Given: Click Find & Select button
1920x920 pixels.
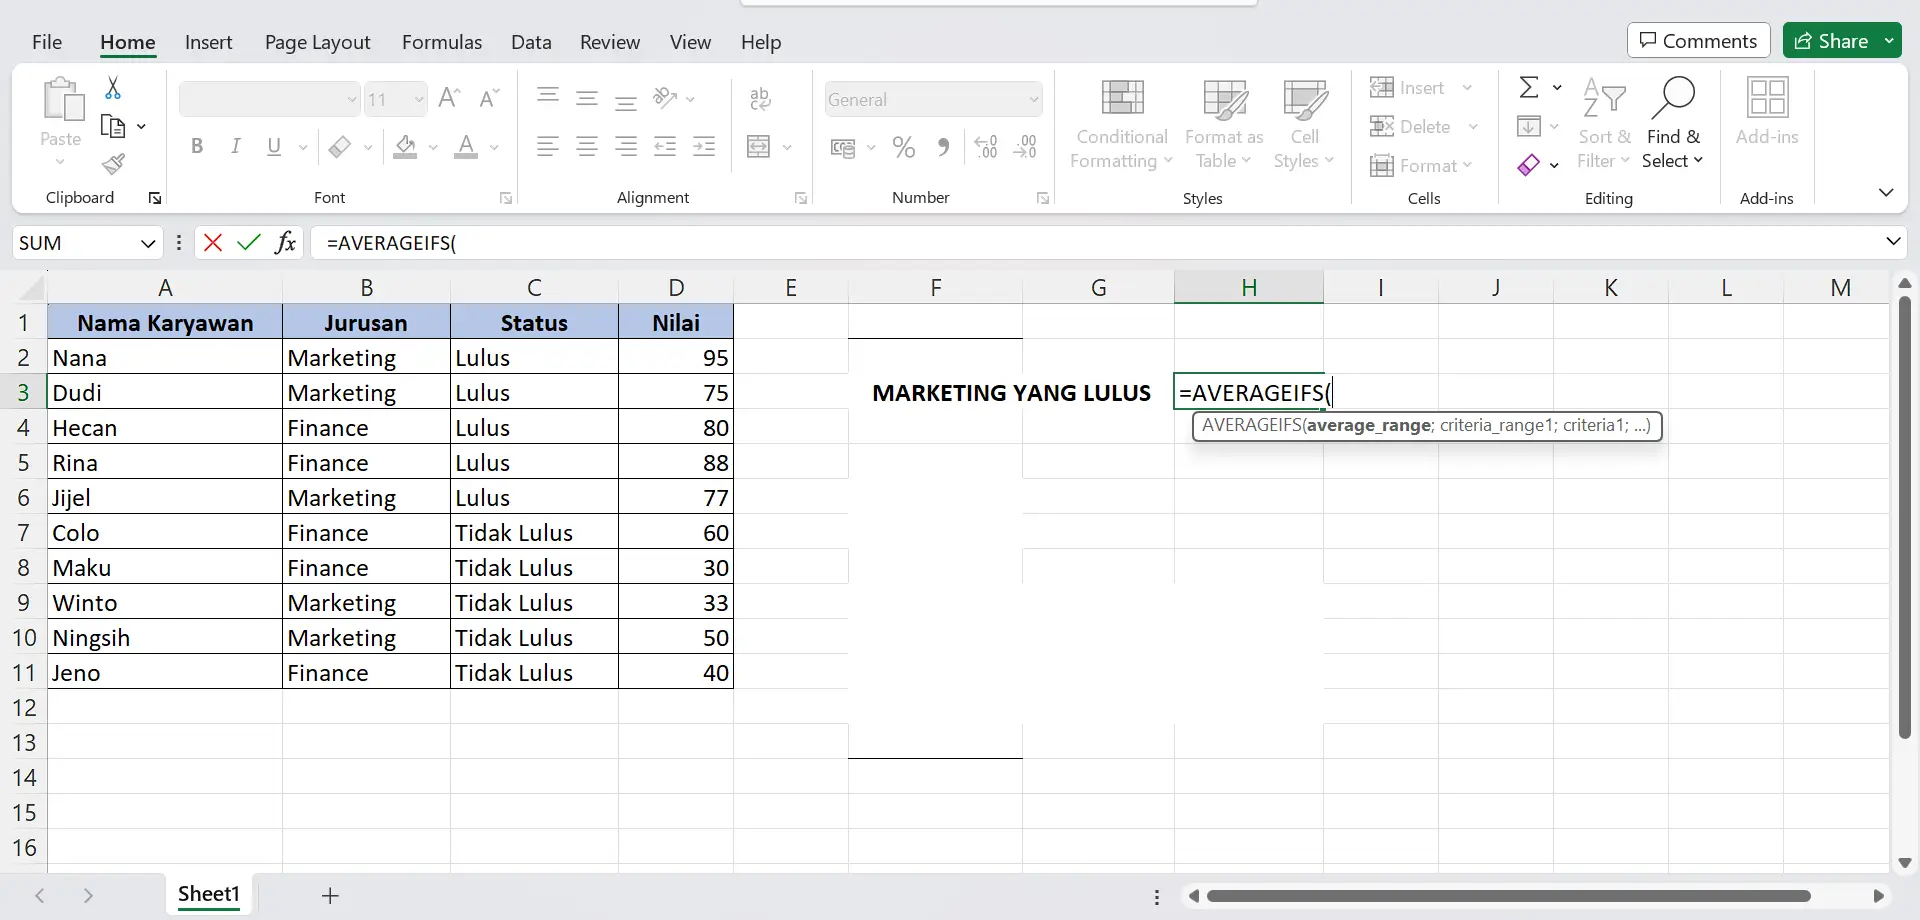Looking at the screenshot, I should coord(1673,125).
